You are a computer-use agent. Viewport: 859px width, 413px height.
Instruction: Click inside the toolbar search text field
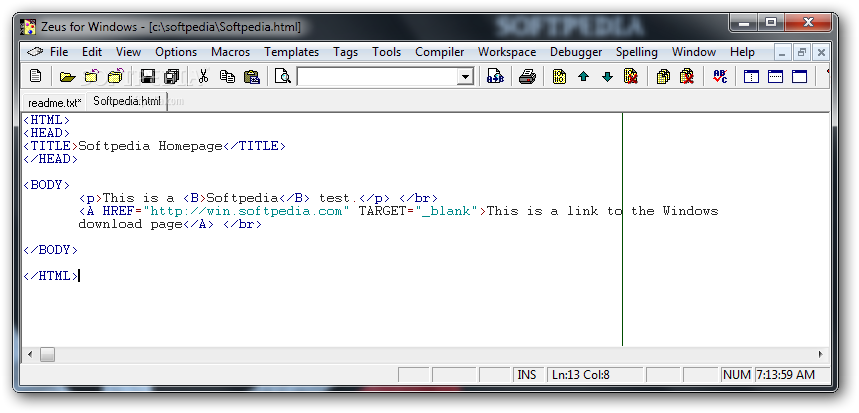coord(377,77)
